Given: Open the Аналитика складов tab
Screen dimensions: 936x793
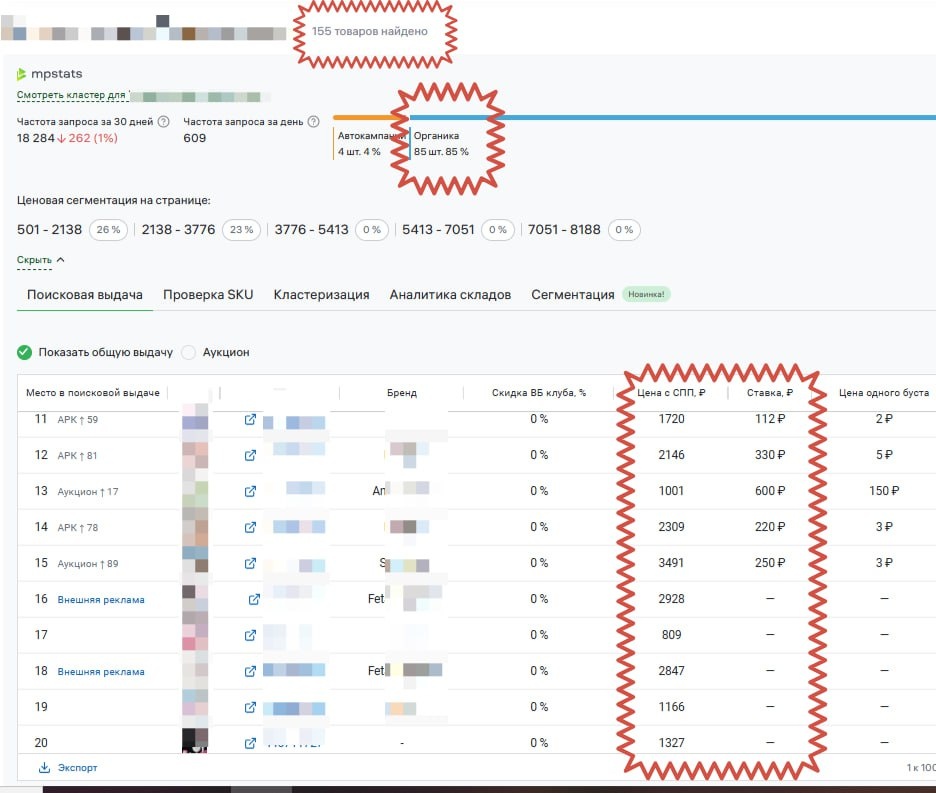Looking at the screenshot, I should pos(450,294).
